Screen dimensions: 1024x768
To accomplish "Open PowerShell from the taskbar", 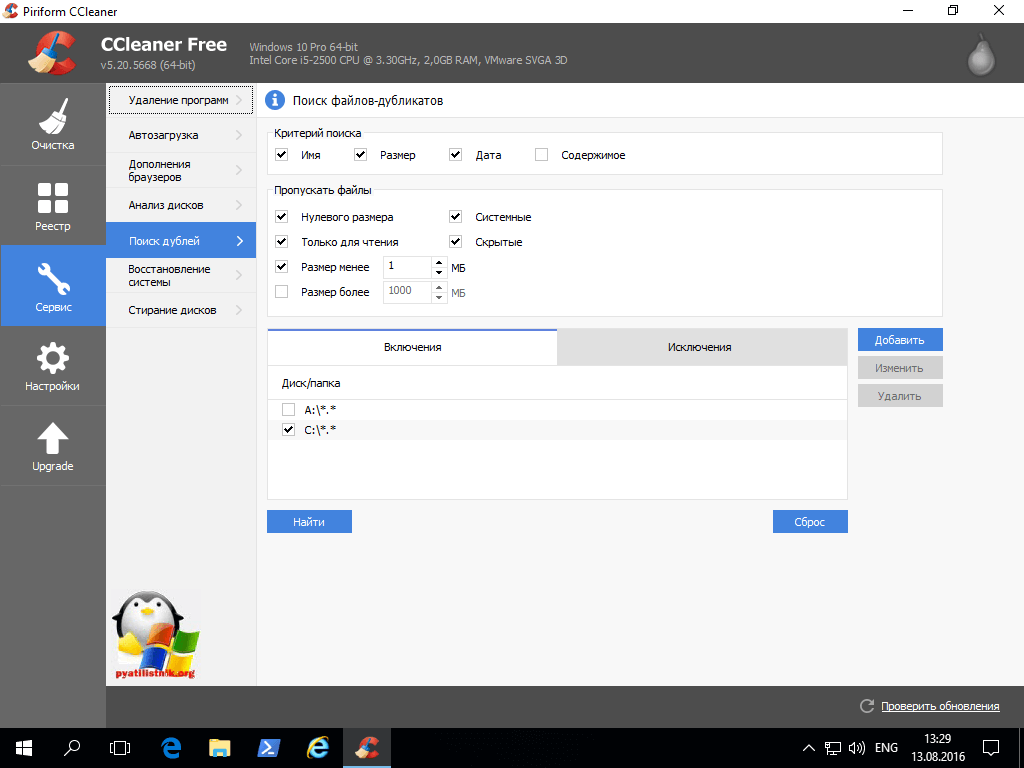I will pos(269,747).
